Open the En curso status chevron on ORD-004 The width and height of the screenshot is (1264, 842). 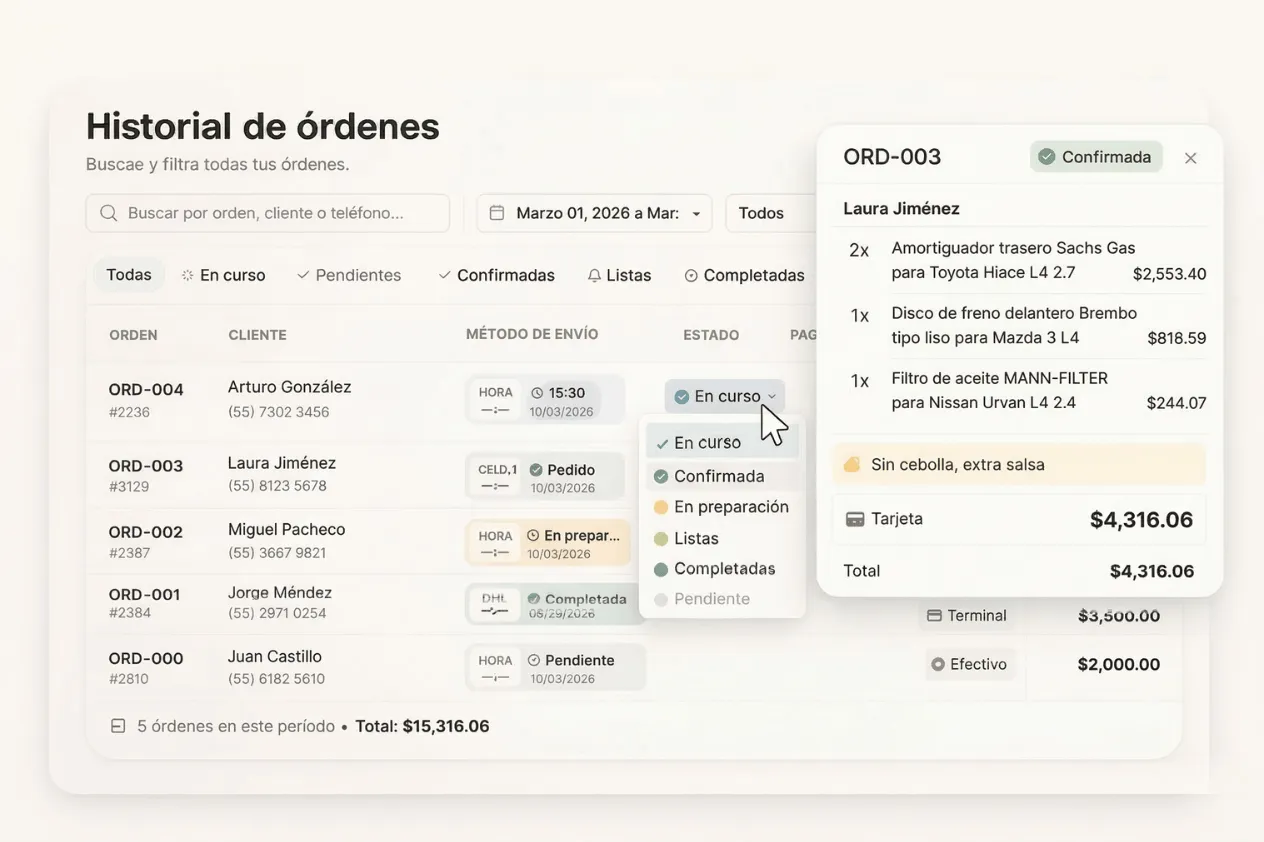click(x=773, y=395)
